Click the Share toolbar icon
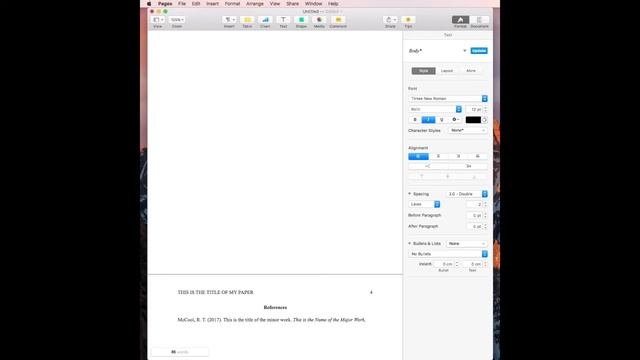 tap(390, 20)
